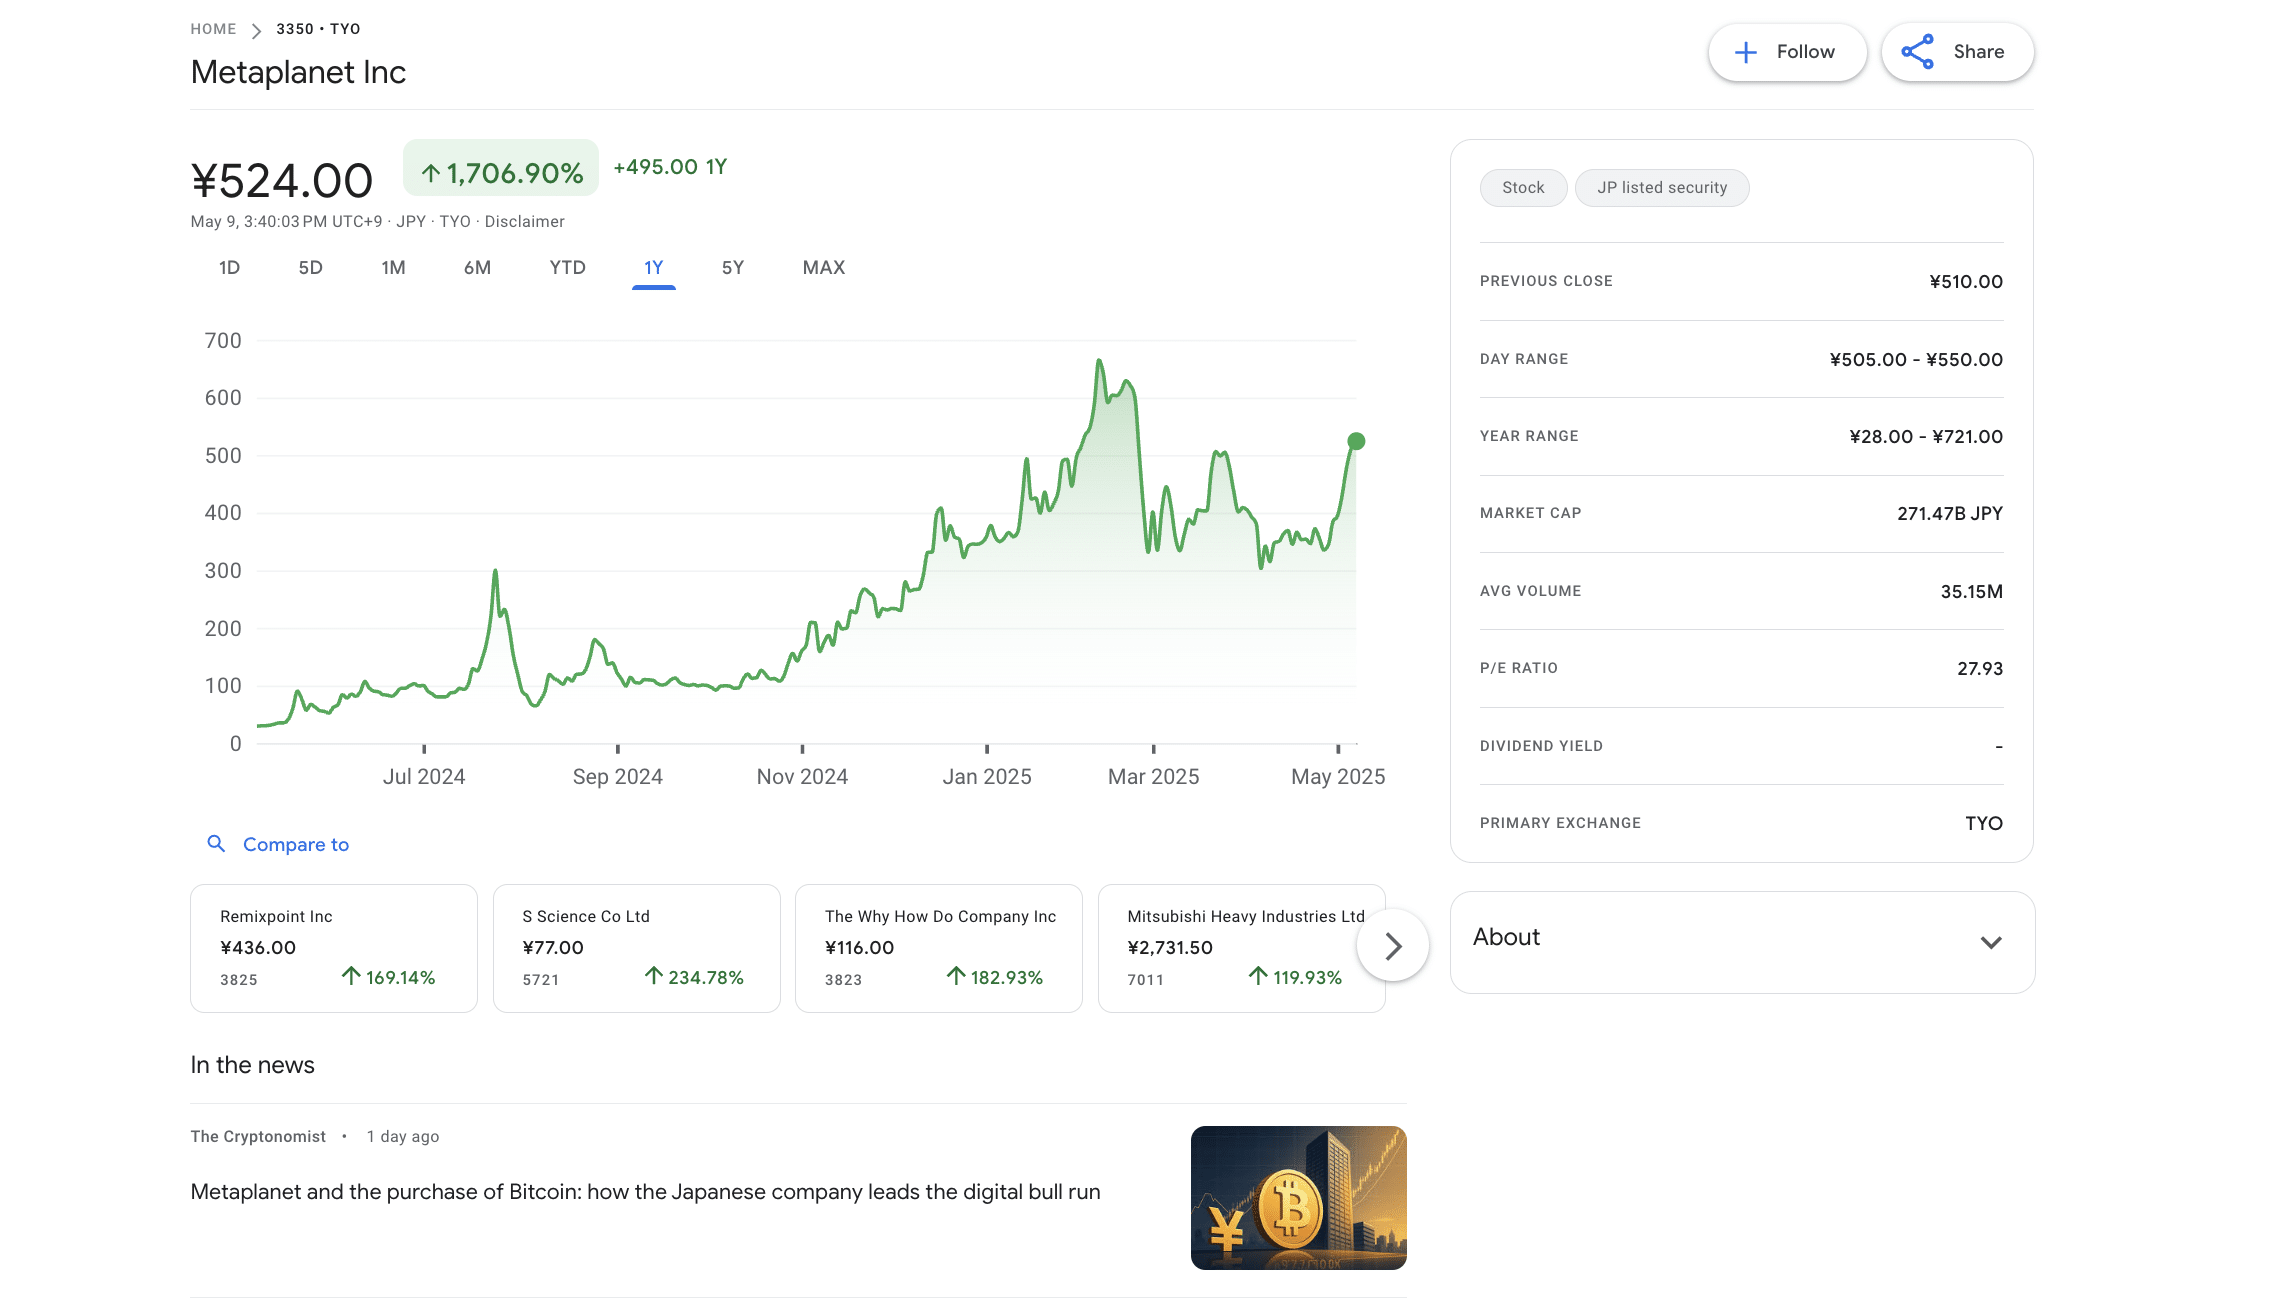Share this stock page
This screenshot has height=1308, width=2292.
pyautogui.click(x=1957, y=52)
